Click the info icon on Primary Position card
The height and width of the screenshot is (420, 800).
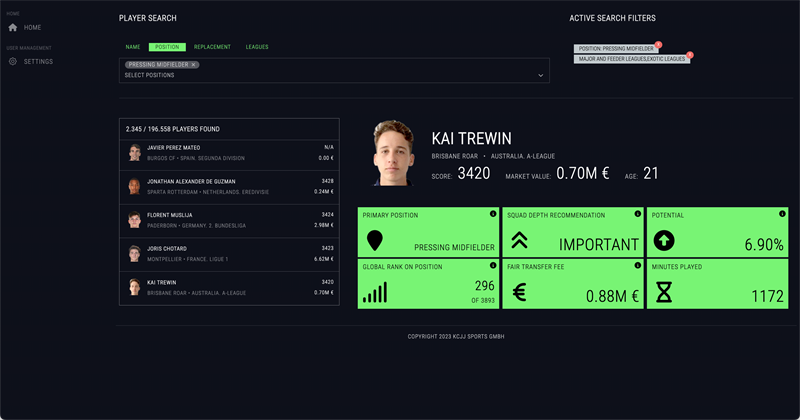[x=492, y=214]
